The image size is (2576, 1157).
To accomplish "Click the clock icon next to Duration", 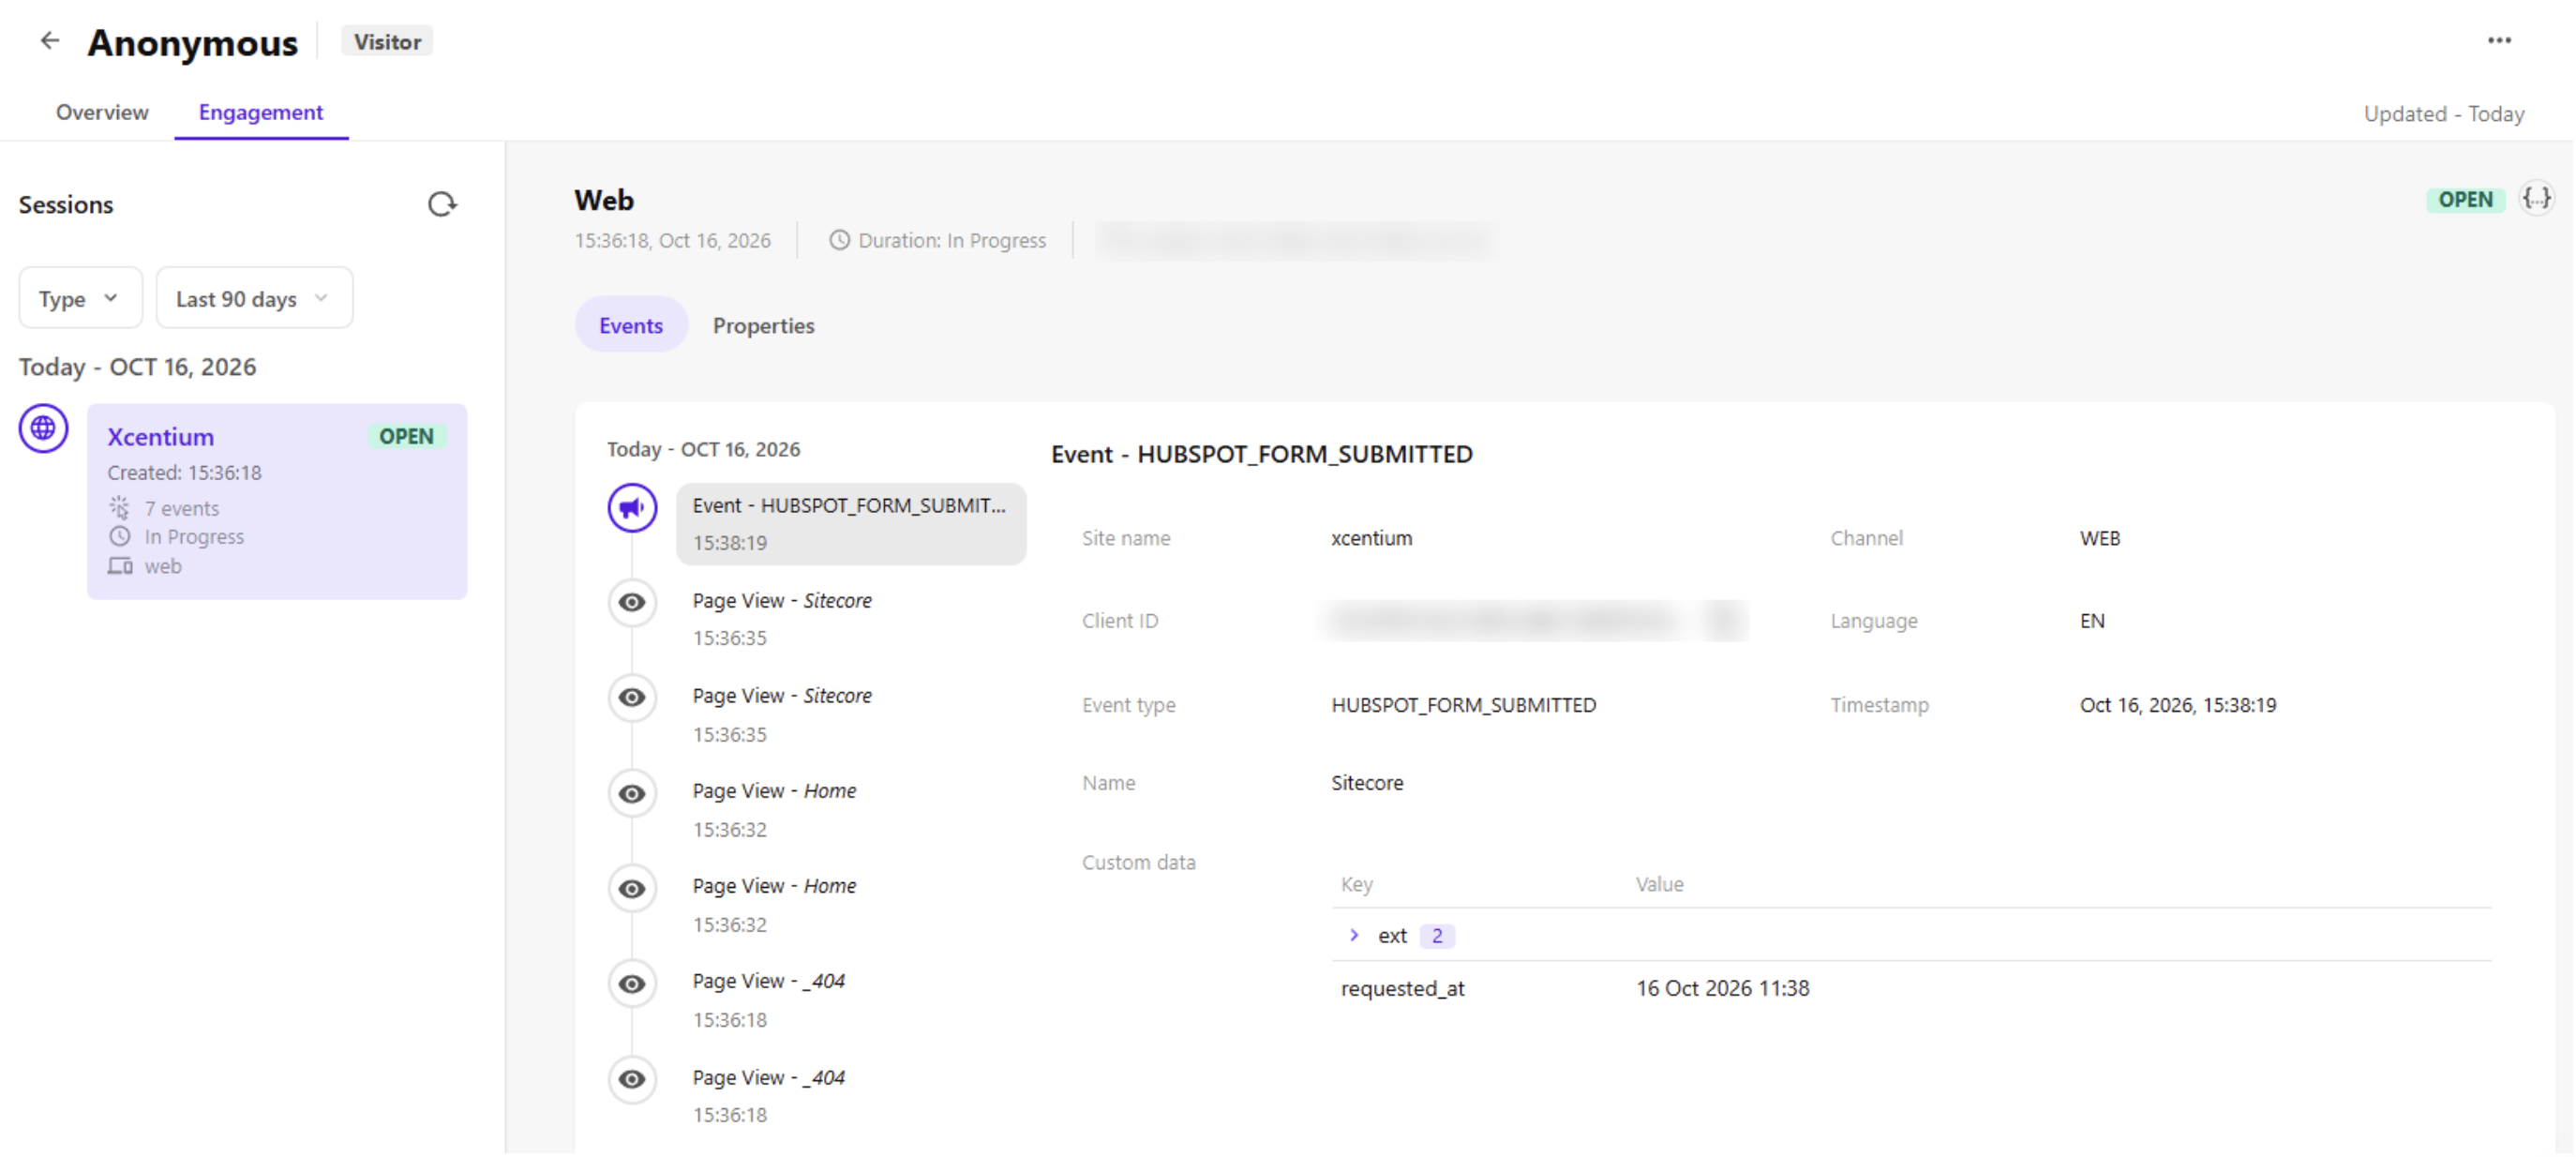I will 840,241.
